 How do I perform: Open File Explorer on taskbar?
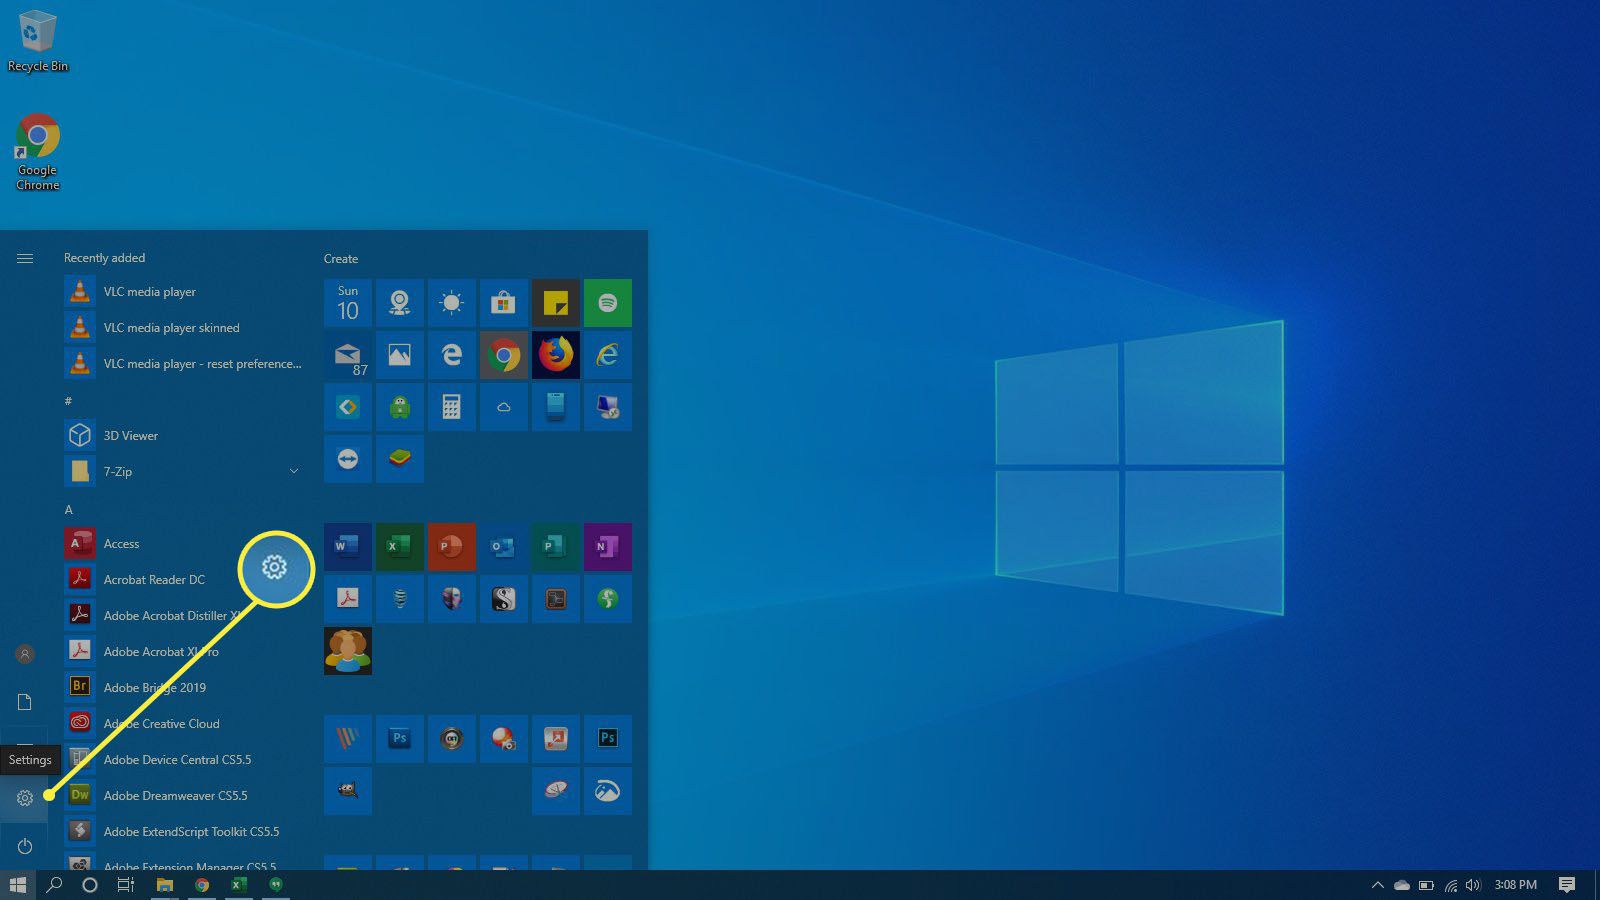coord(165,885)
